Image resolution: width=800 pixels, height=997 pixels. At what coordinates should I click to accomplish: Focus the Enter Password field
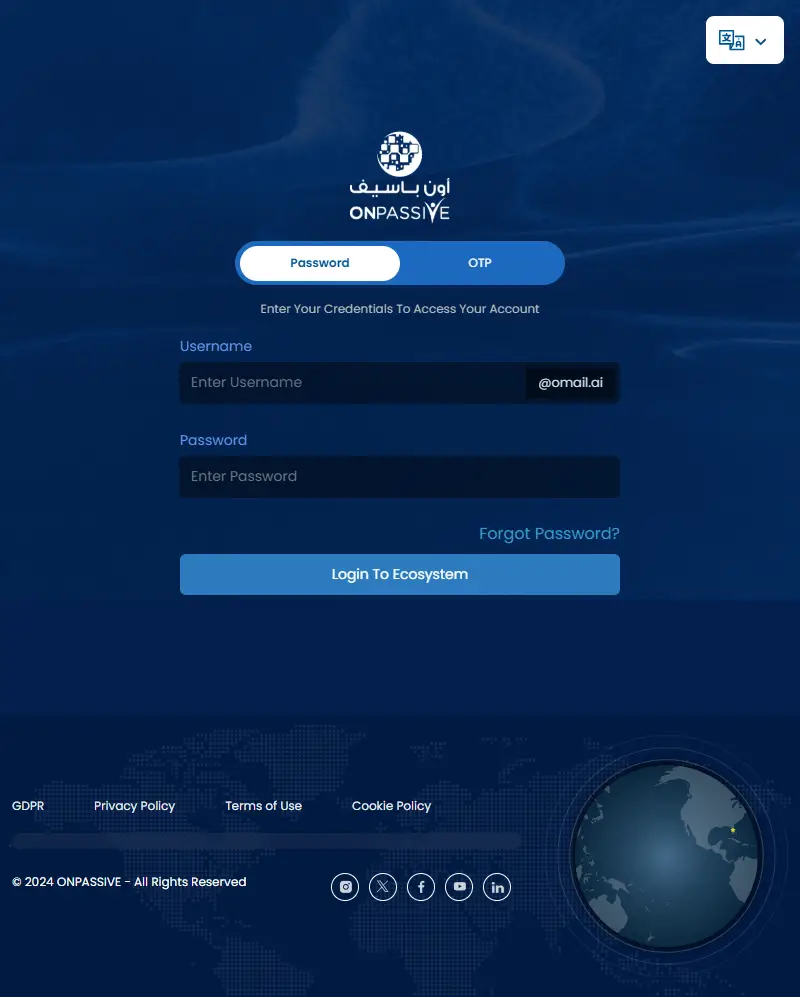tap(399, 477)
